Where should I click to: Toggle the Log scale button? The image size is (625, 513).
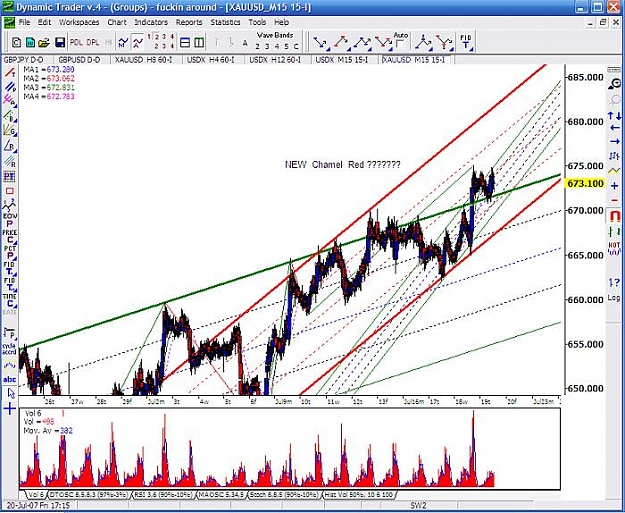(614, 297)
